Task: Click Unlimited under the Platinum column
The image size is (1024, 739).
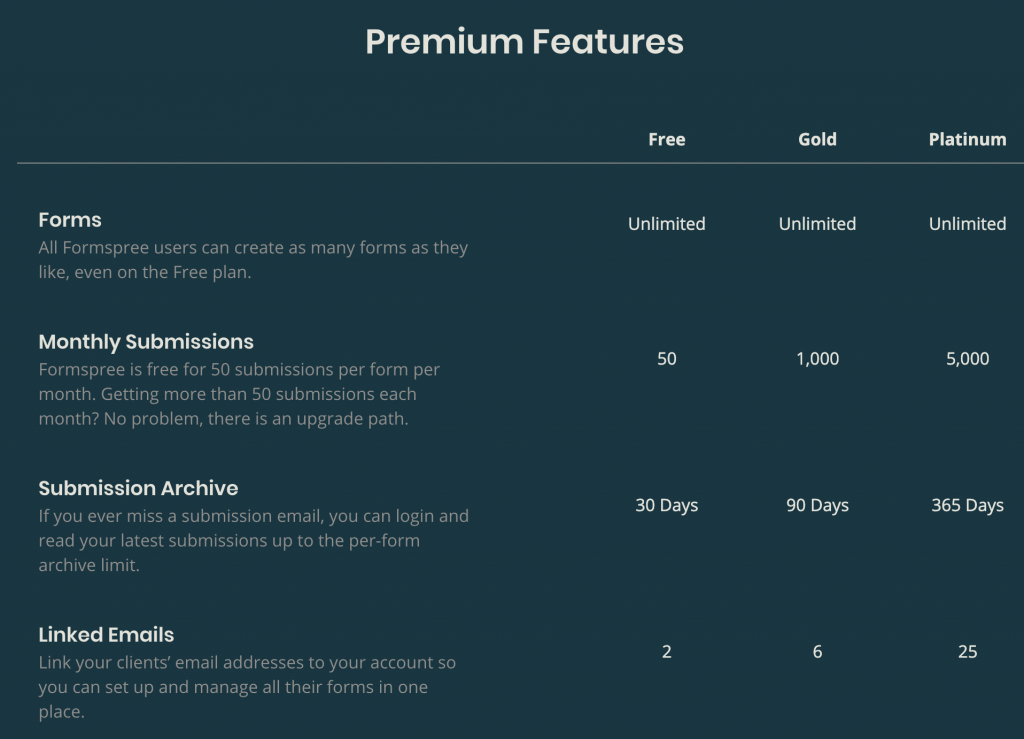Action: click(x=967, y=224)
